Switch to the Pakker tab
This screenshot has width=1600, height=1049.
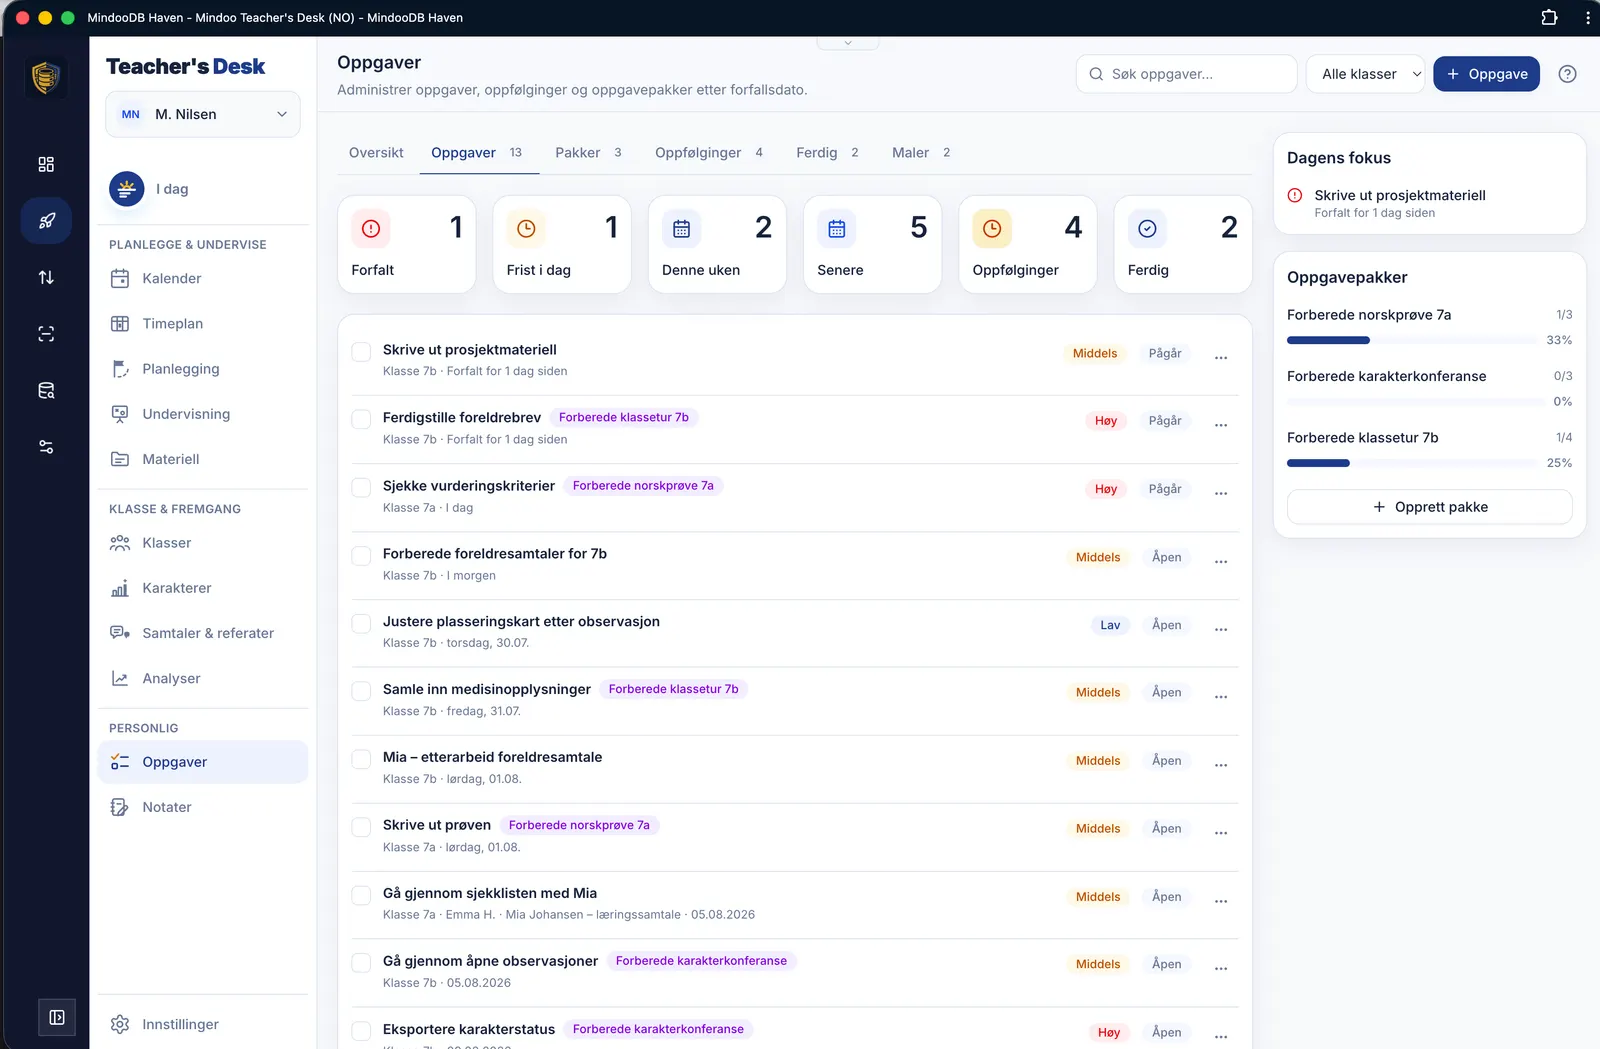tap(589, 153)
